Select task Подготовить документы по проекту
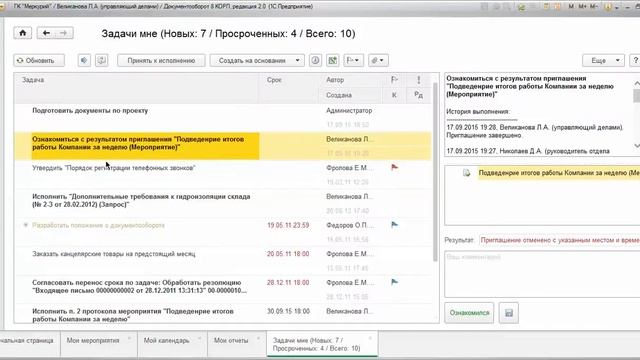 [90, 111]
